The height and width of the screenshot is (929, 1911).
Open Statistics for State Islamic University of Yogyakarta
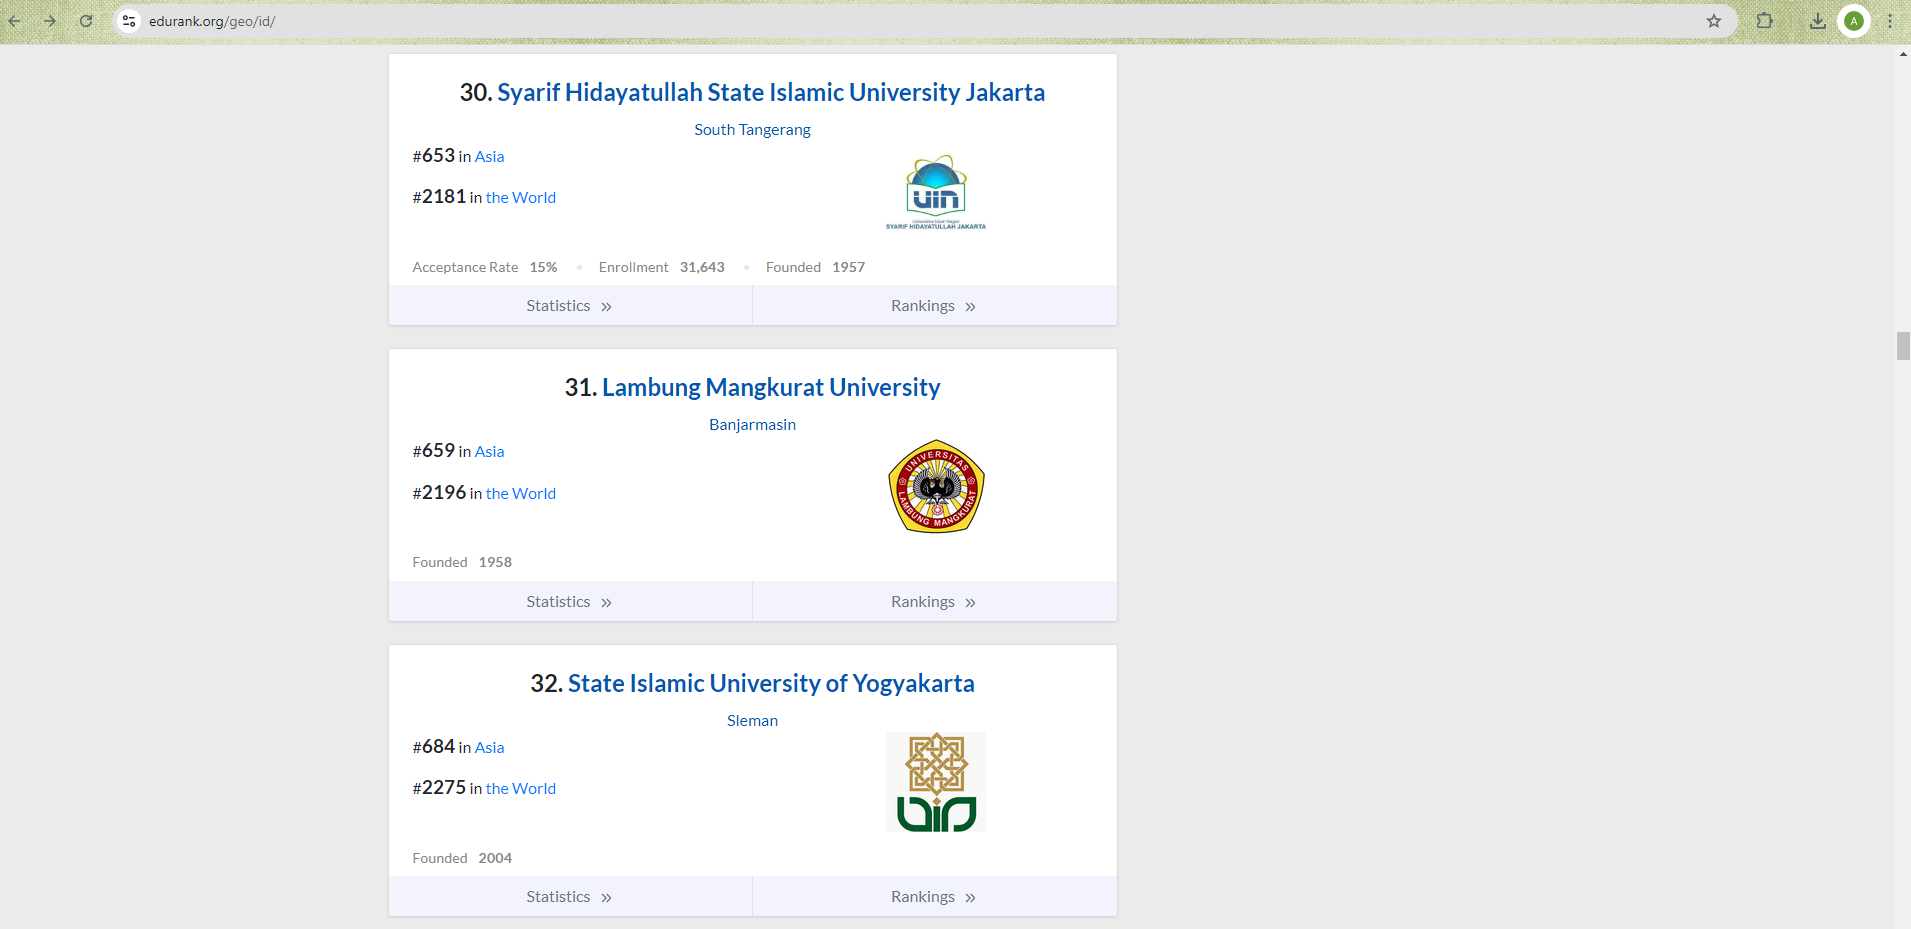[x=570, y=897]
